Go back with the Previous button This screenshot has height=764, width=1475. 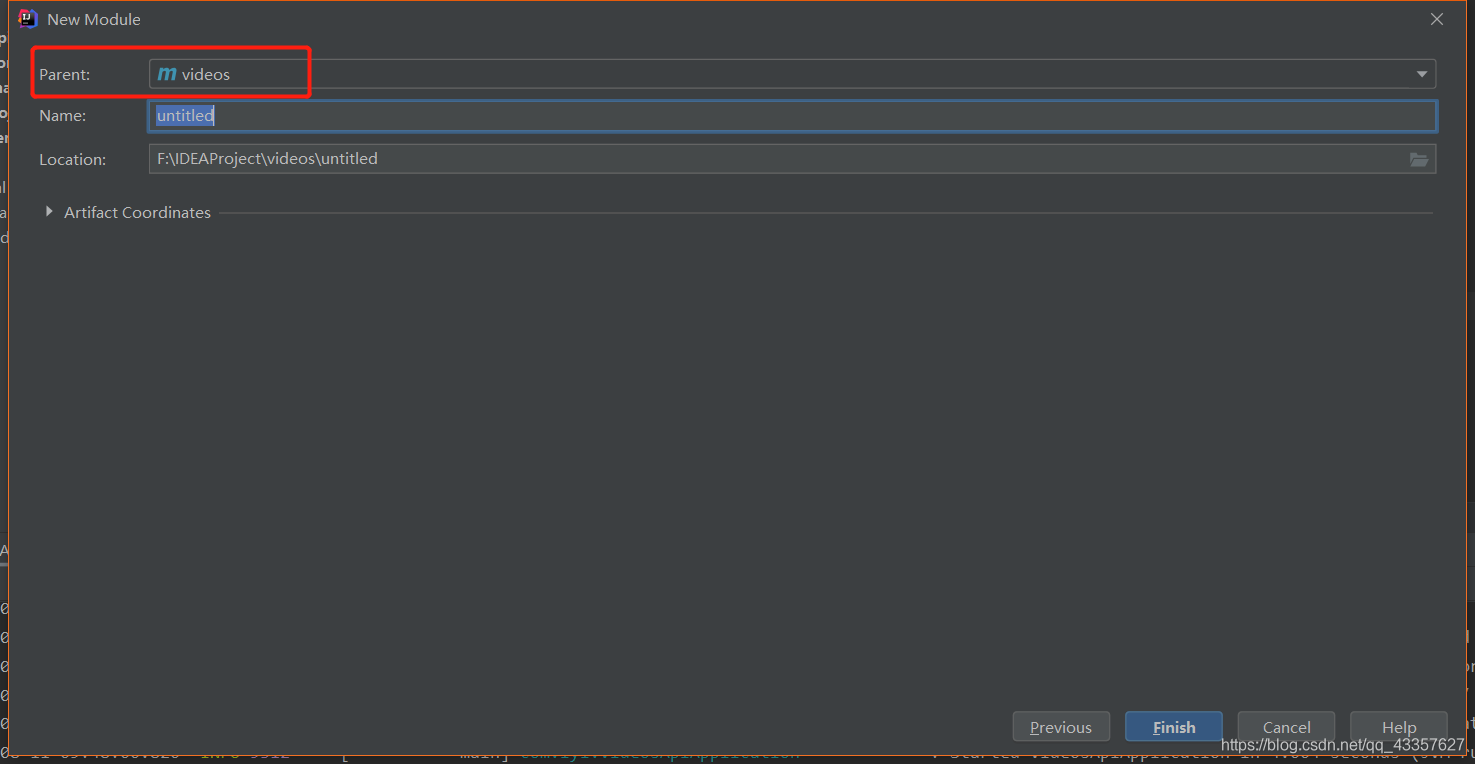click(1061, 727)
